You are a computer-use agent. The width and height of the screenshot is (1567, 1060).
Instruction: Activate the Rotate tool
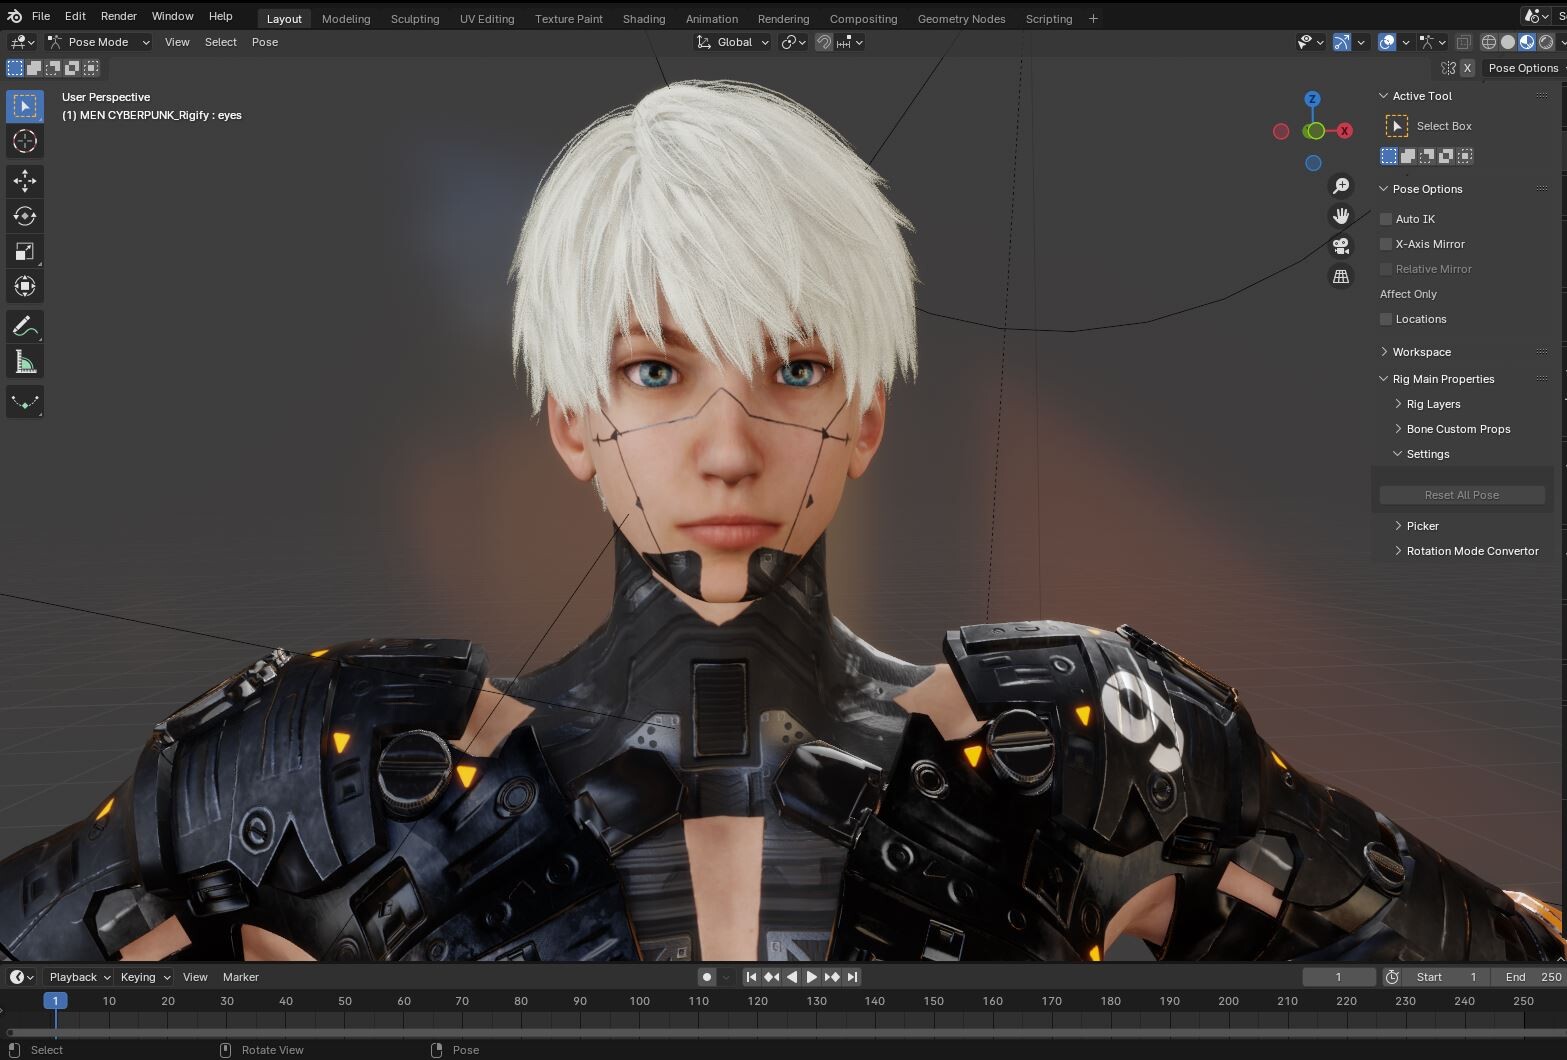pyautogui.click(x=25, y=216)
